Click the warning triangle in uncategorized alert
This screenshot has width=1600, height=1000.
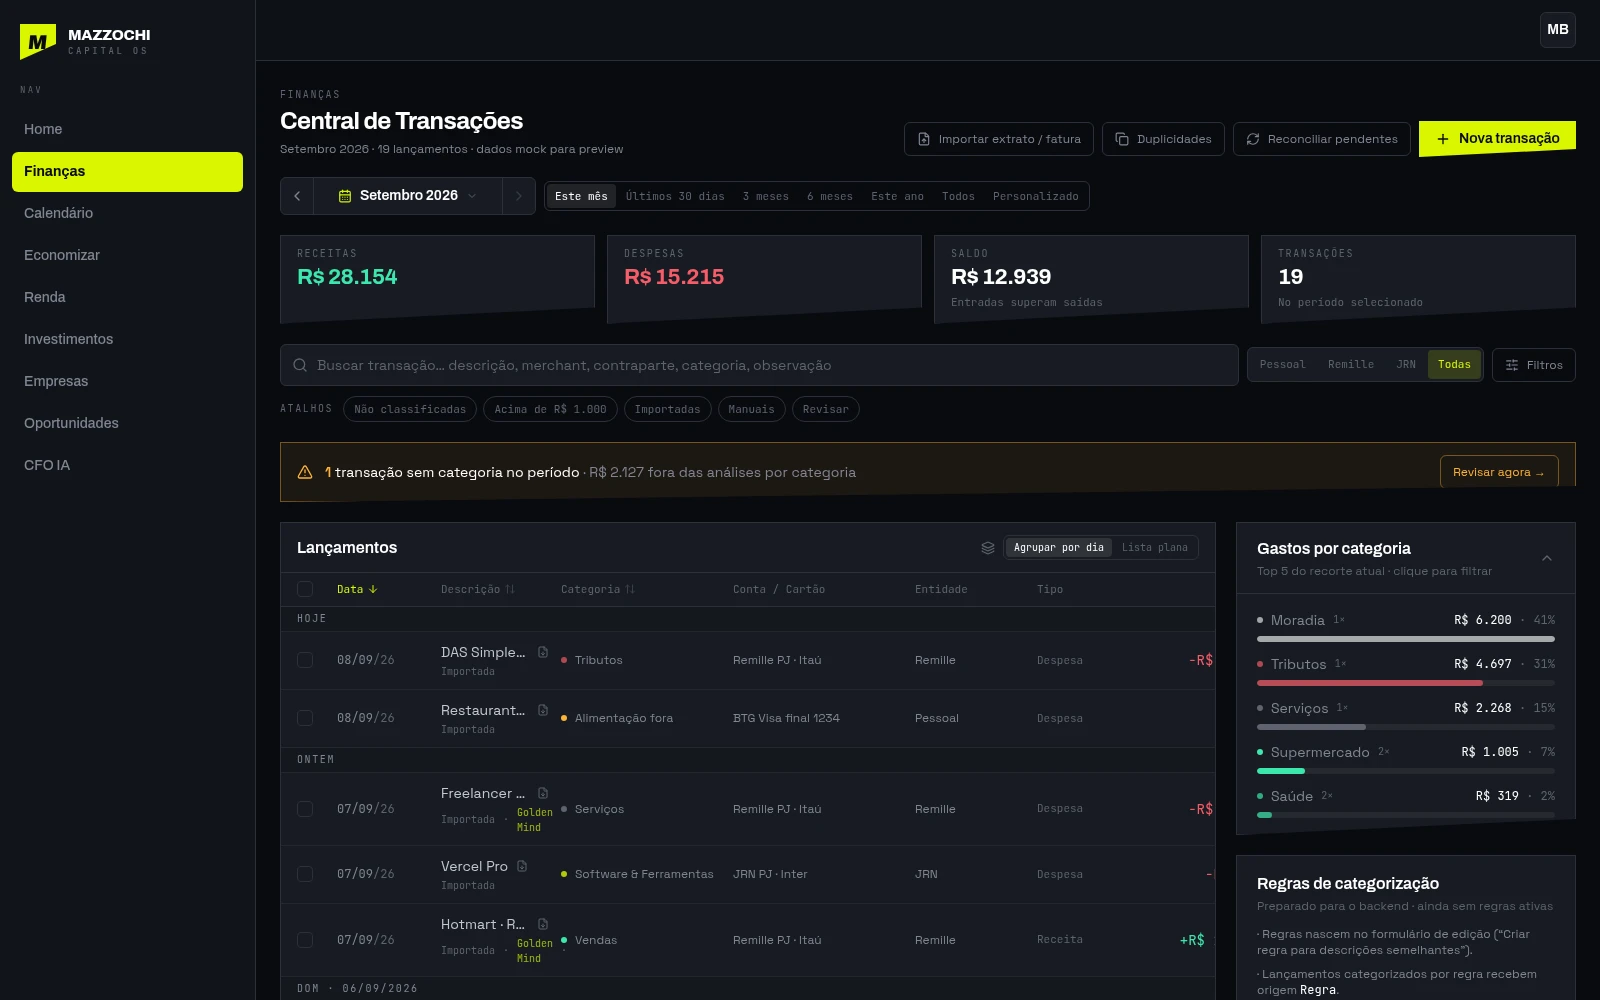point(305,472)
